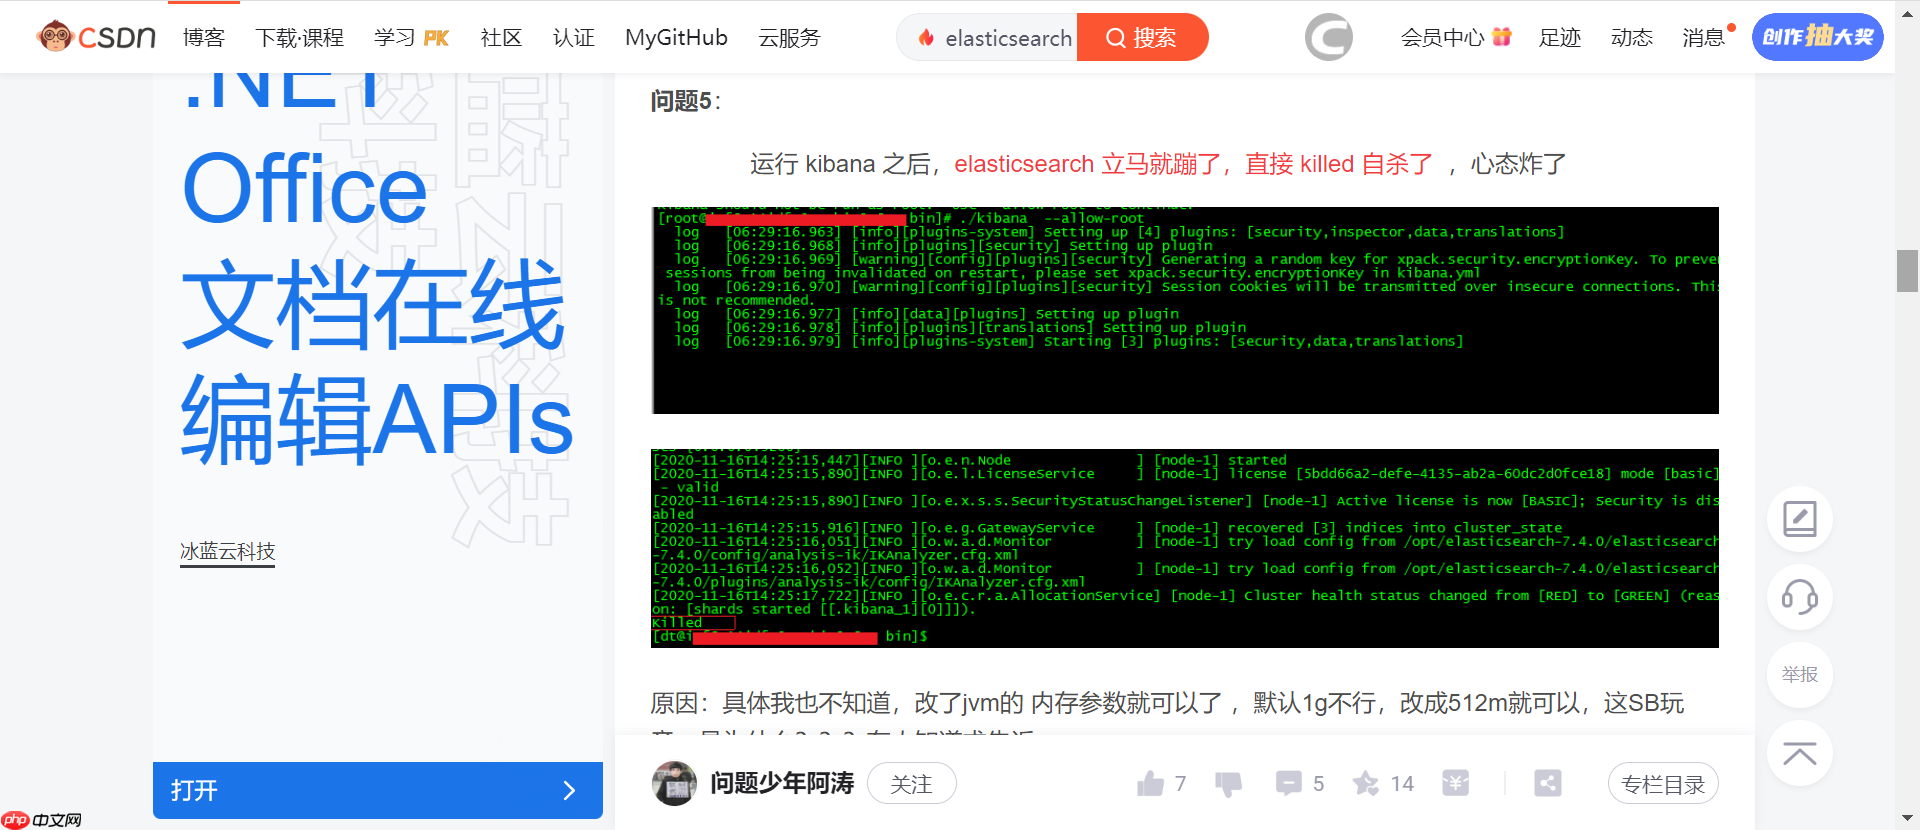Image resolution: width=1920 pixels, height=830 pixels.
Task: Click the page vertical scrollbar thumb
Action: click(1907, 270)
